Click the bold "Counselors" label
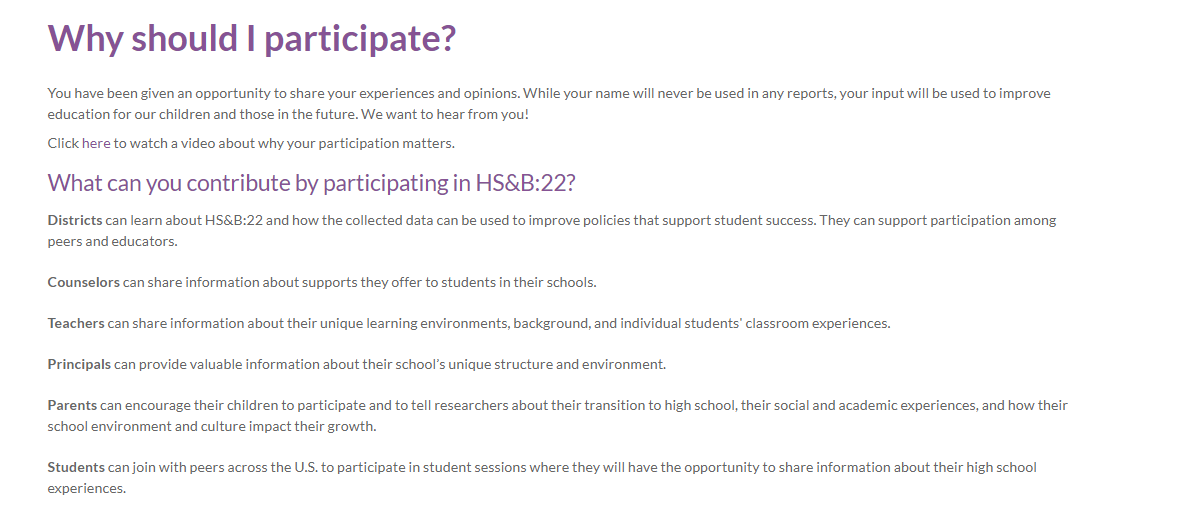Image resolution: width=1178 pixels, height=506 pixels. coord(84,282)
